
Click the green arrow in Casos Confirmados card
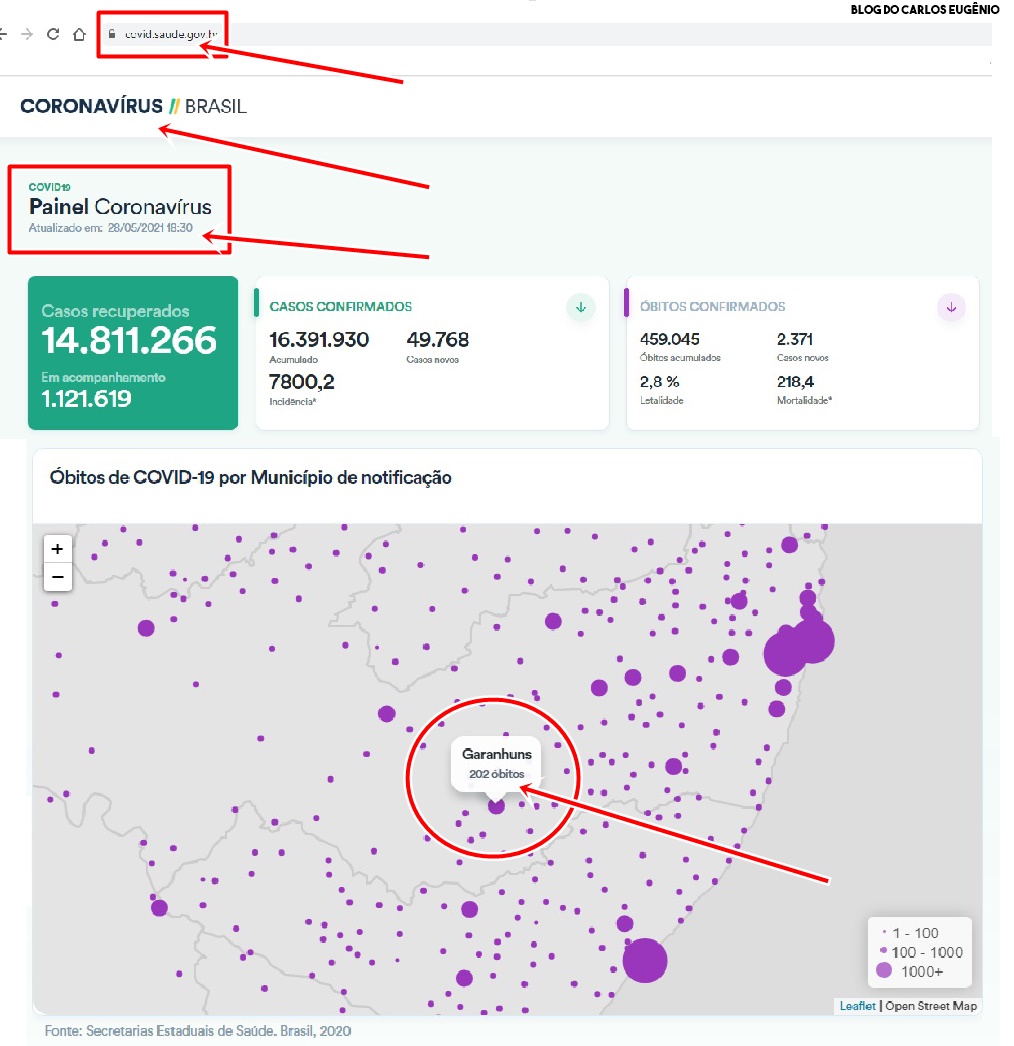tap(580, 307)
